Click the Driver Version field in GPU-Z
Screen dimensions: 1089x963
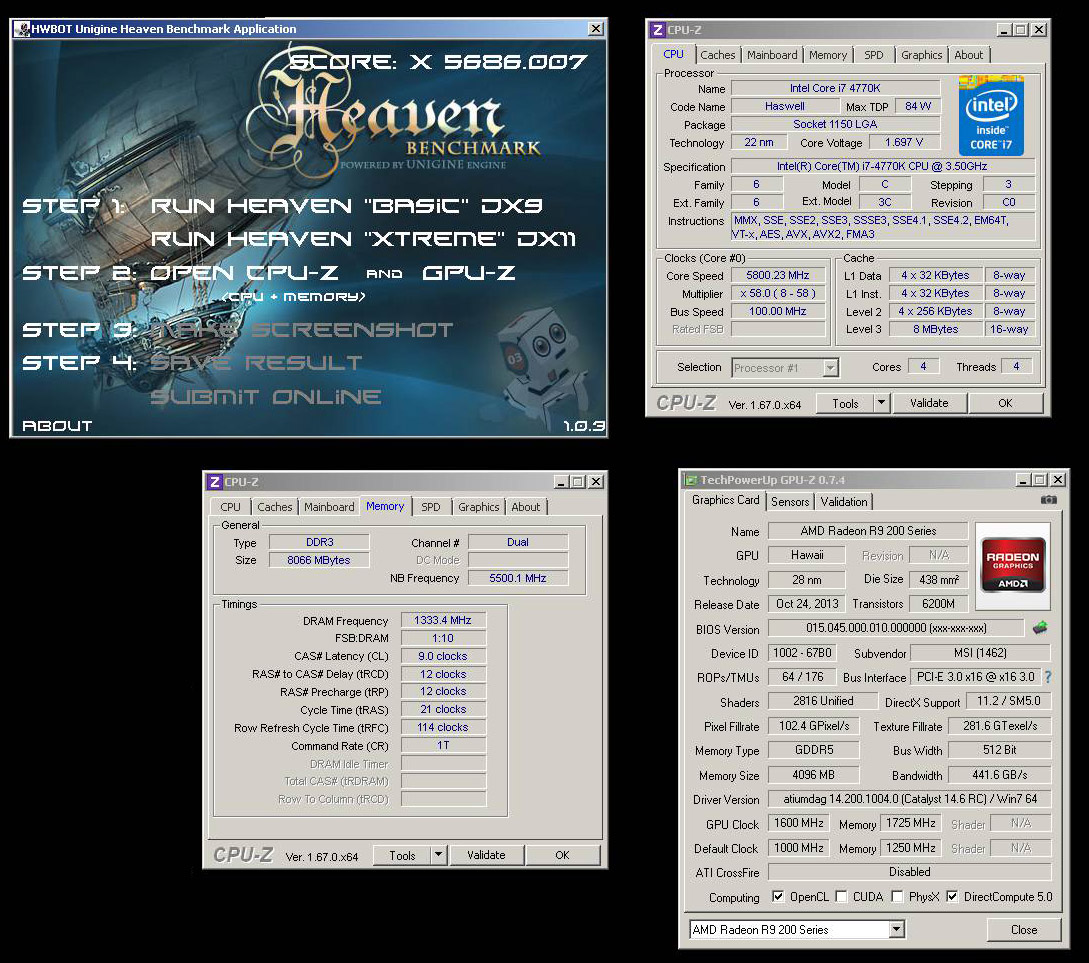coord(910,798)
